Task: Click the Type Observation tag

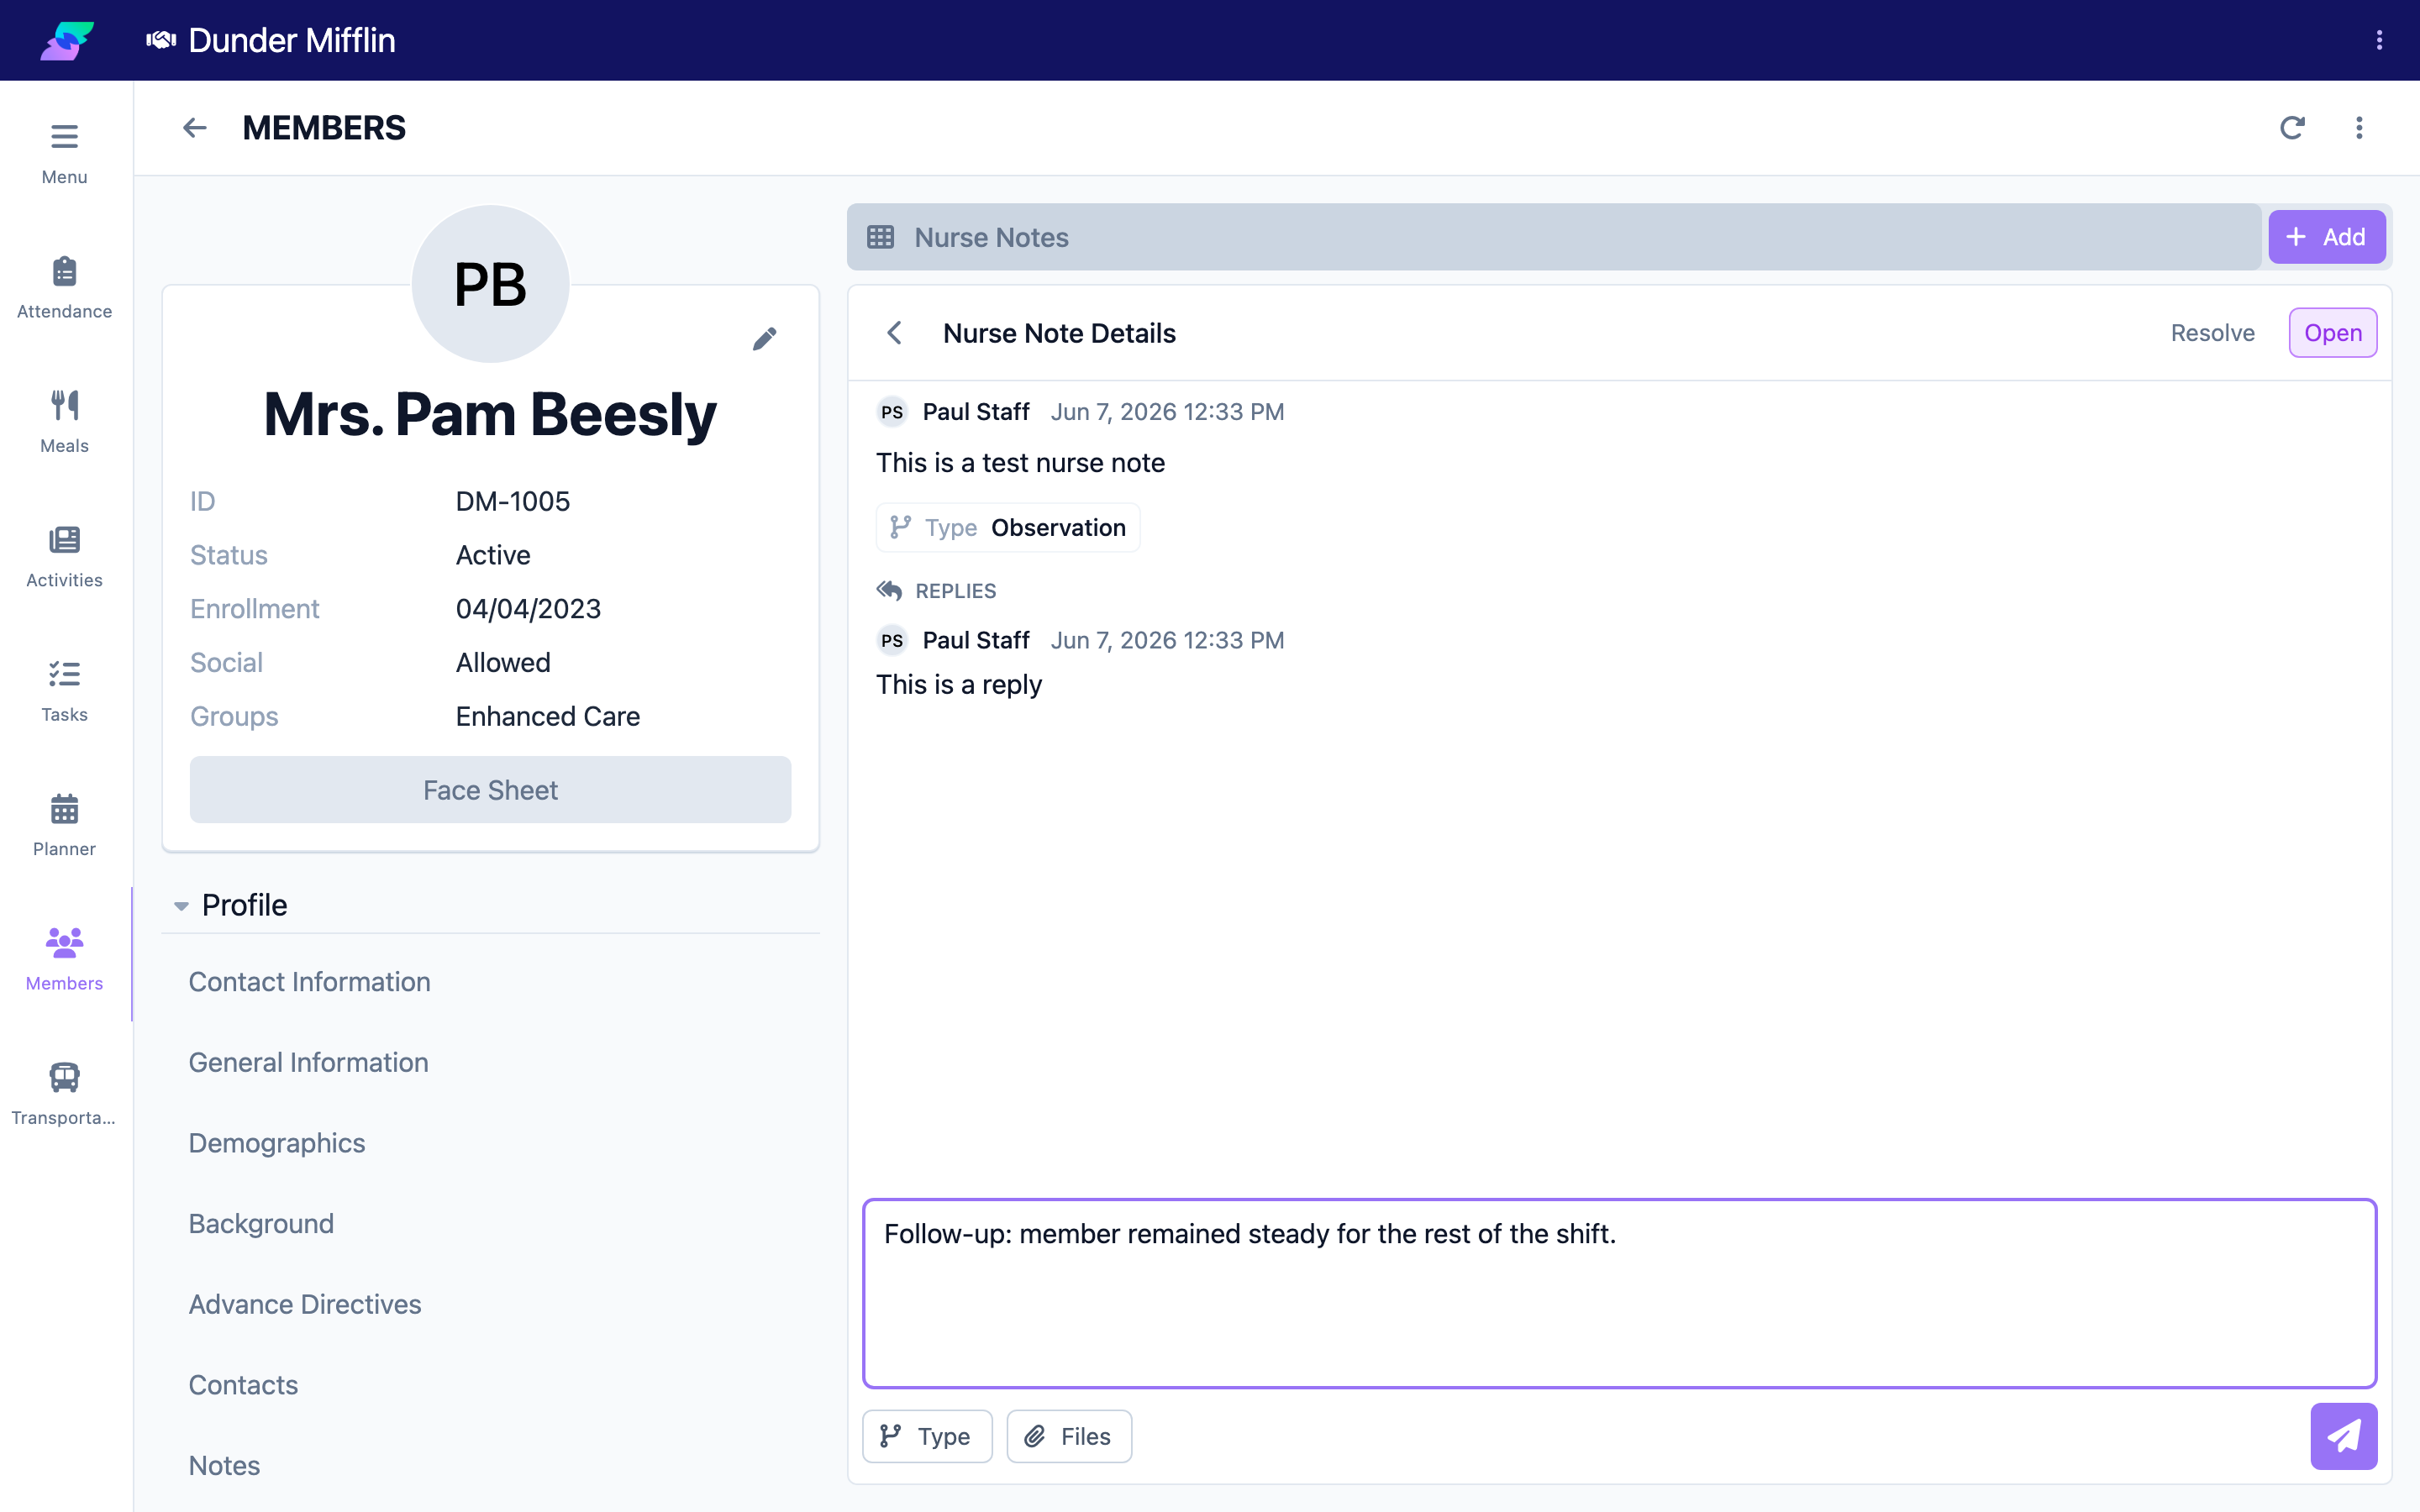Action: (1008, 528)
